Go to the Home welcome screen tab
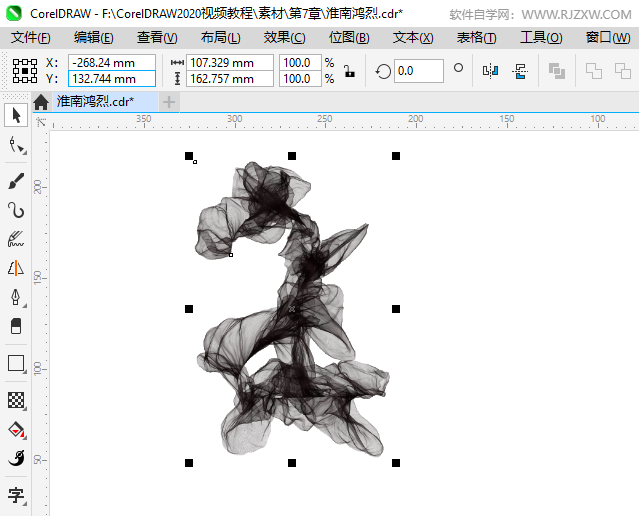Screen dimensions: 639x516 click(41, 102)
